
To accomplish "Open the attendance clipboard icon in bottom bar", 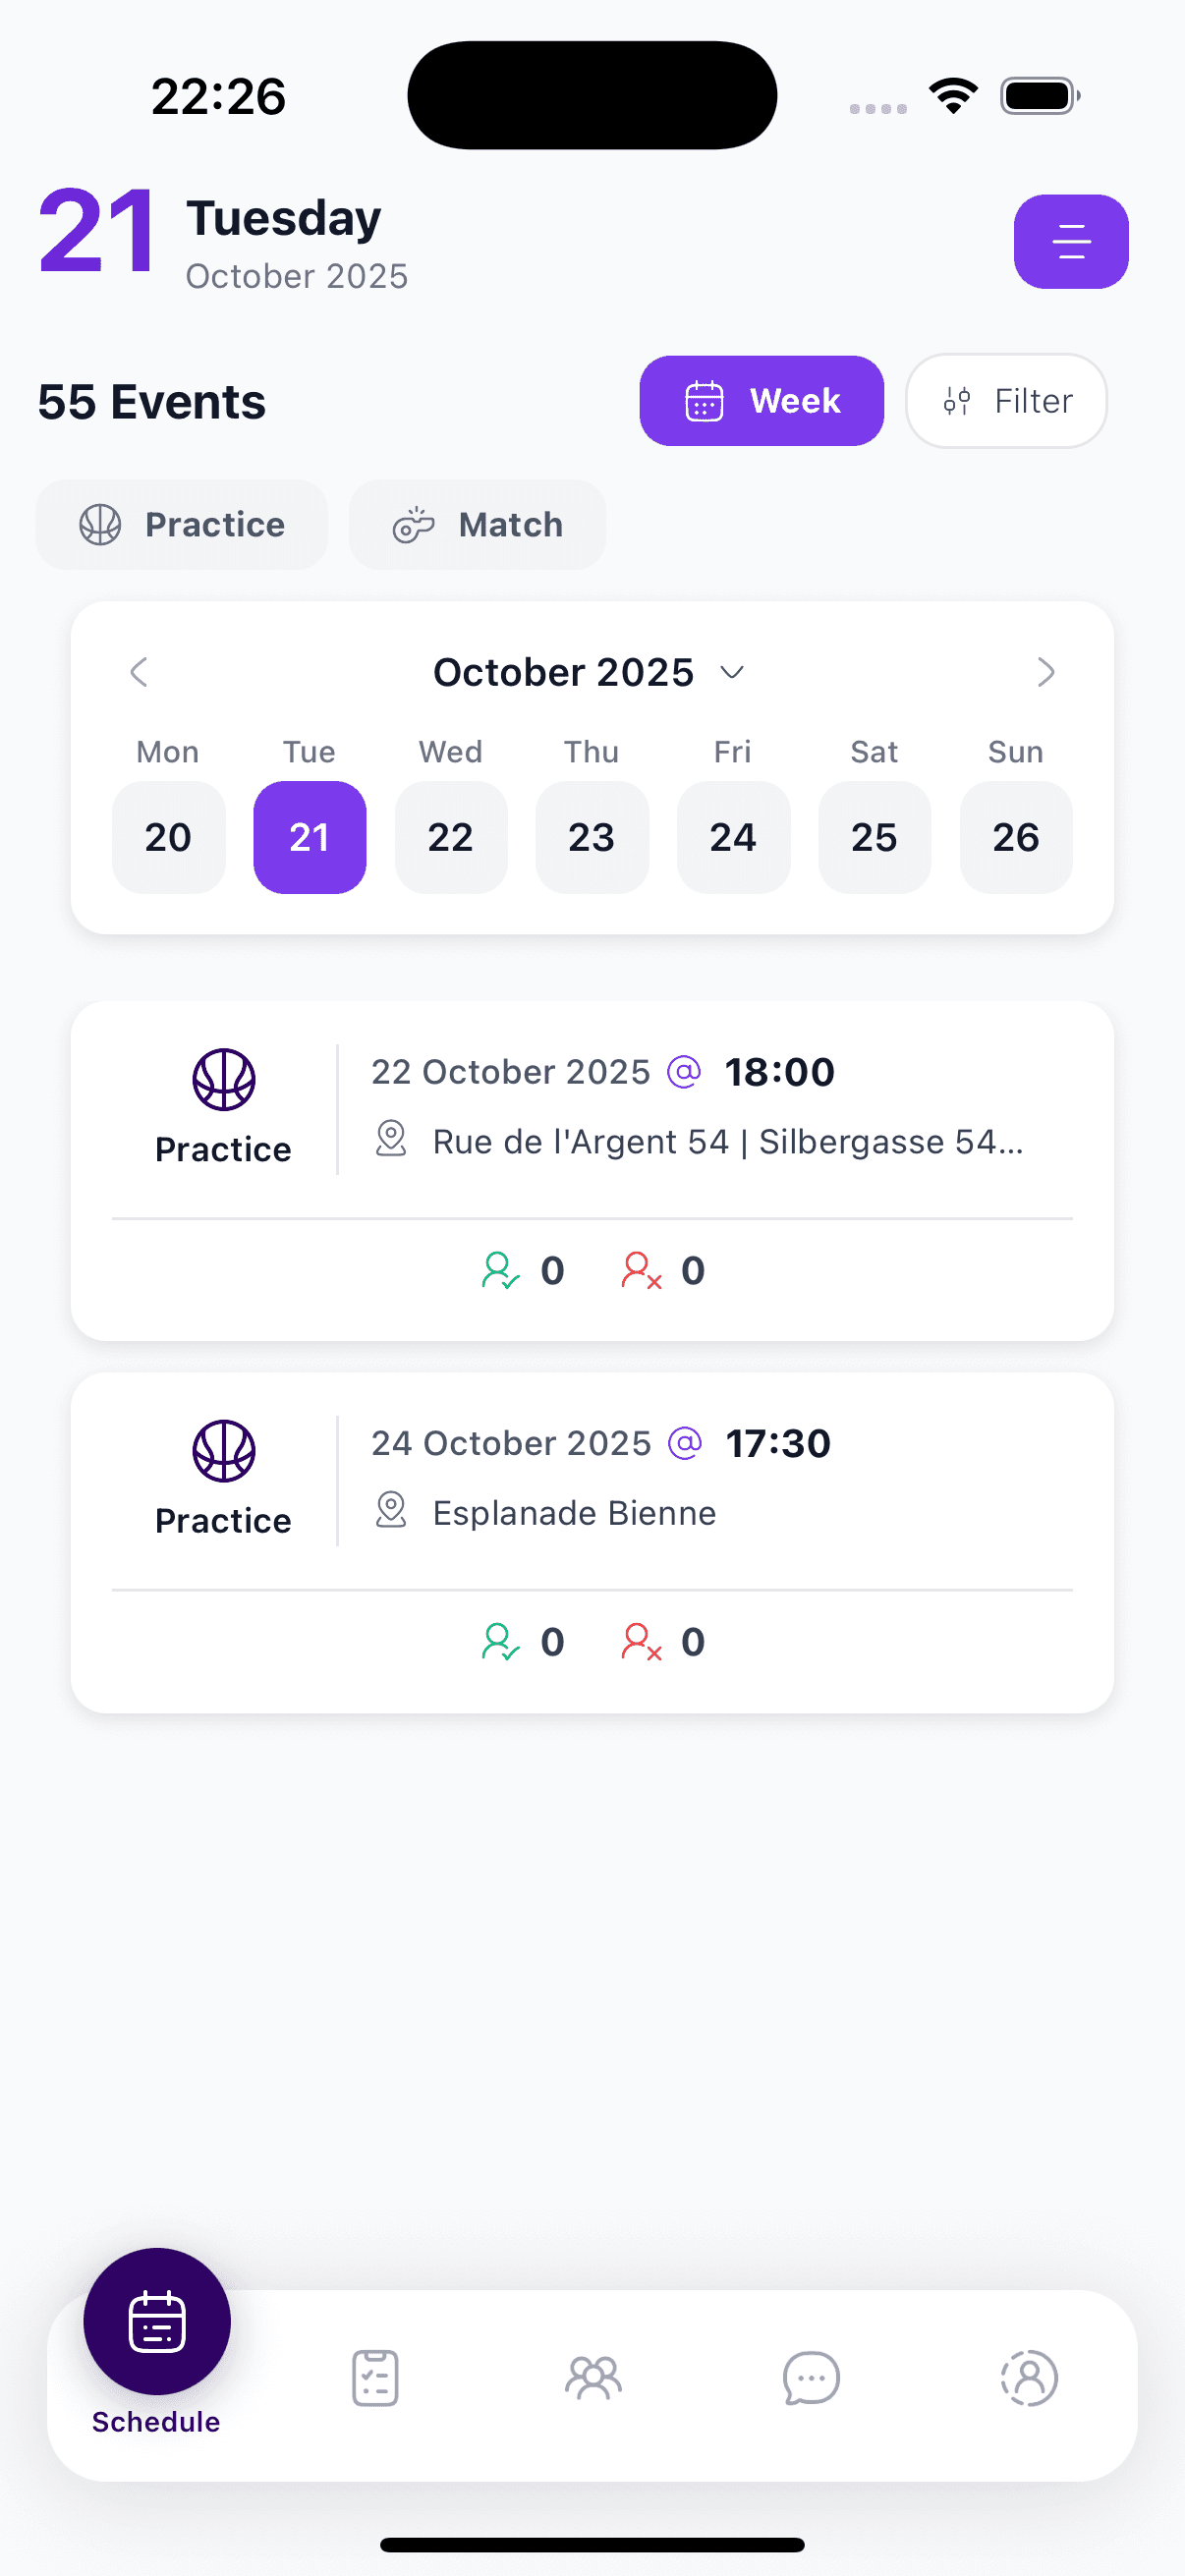I will [374, 2378].
